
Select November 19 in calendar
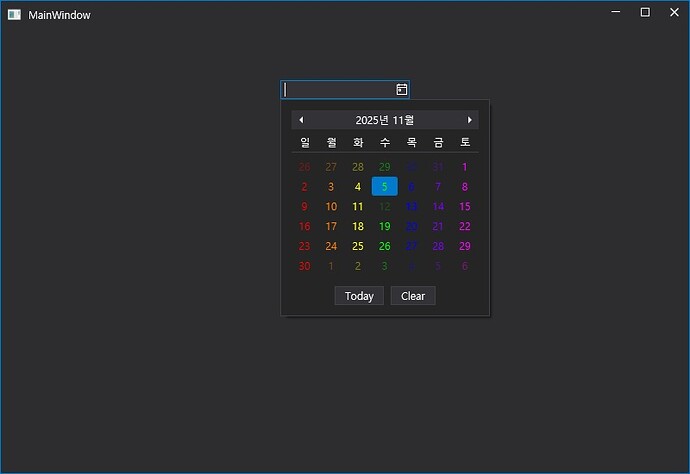pyautogui.click(x=385, y=226)
